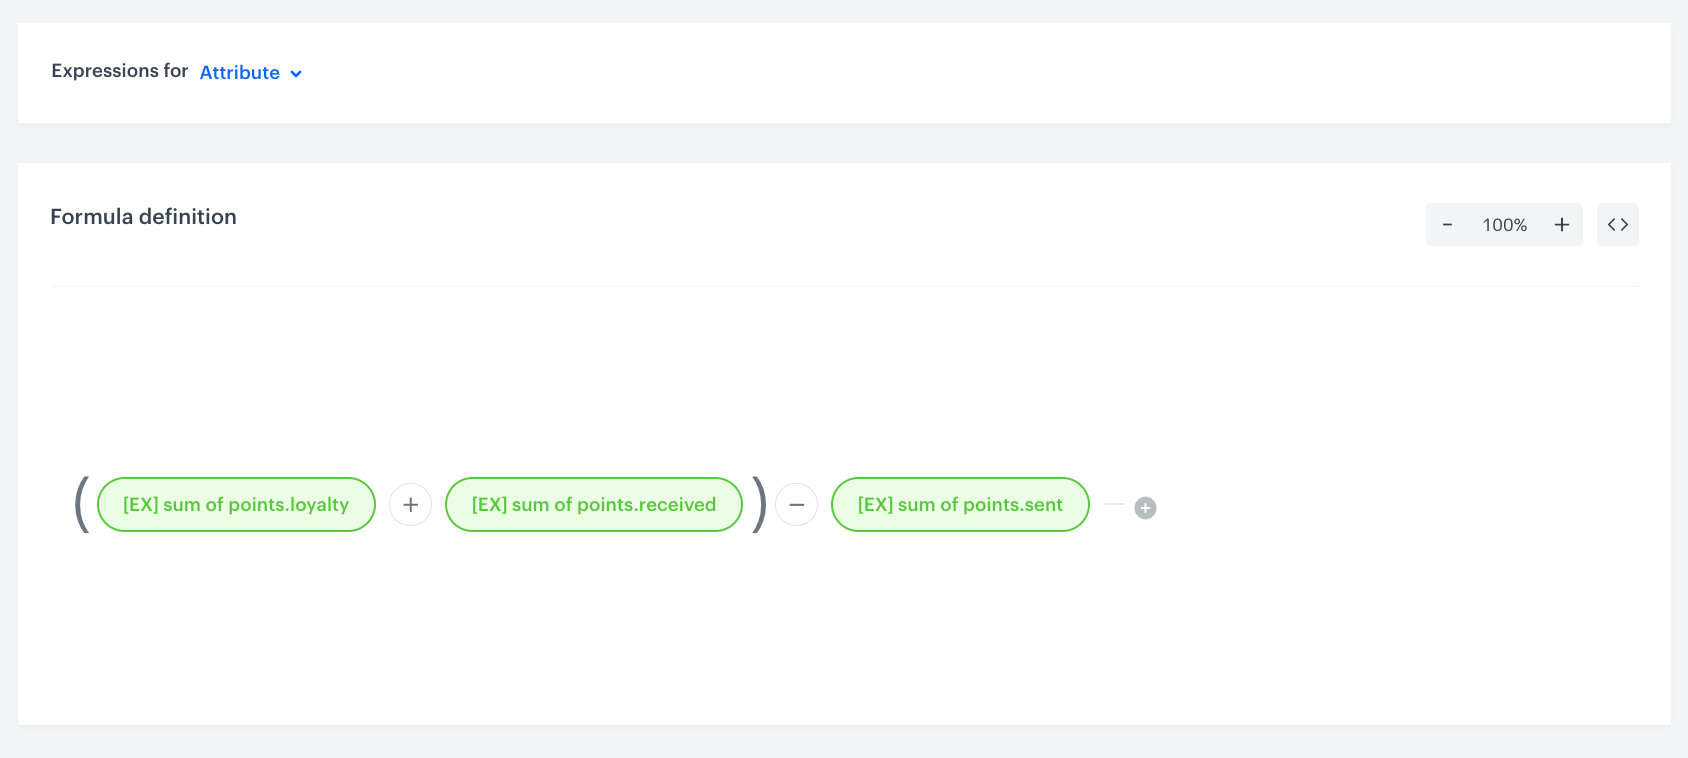The image size is (1688, 758).
Task: Select the sum of points.loyalty expression
Action: 236,505
